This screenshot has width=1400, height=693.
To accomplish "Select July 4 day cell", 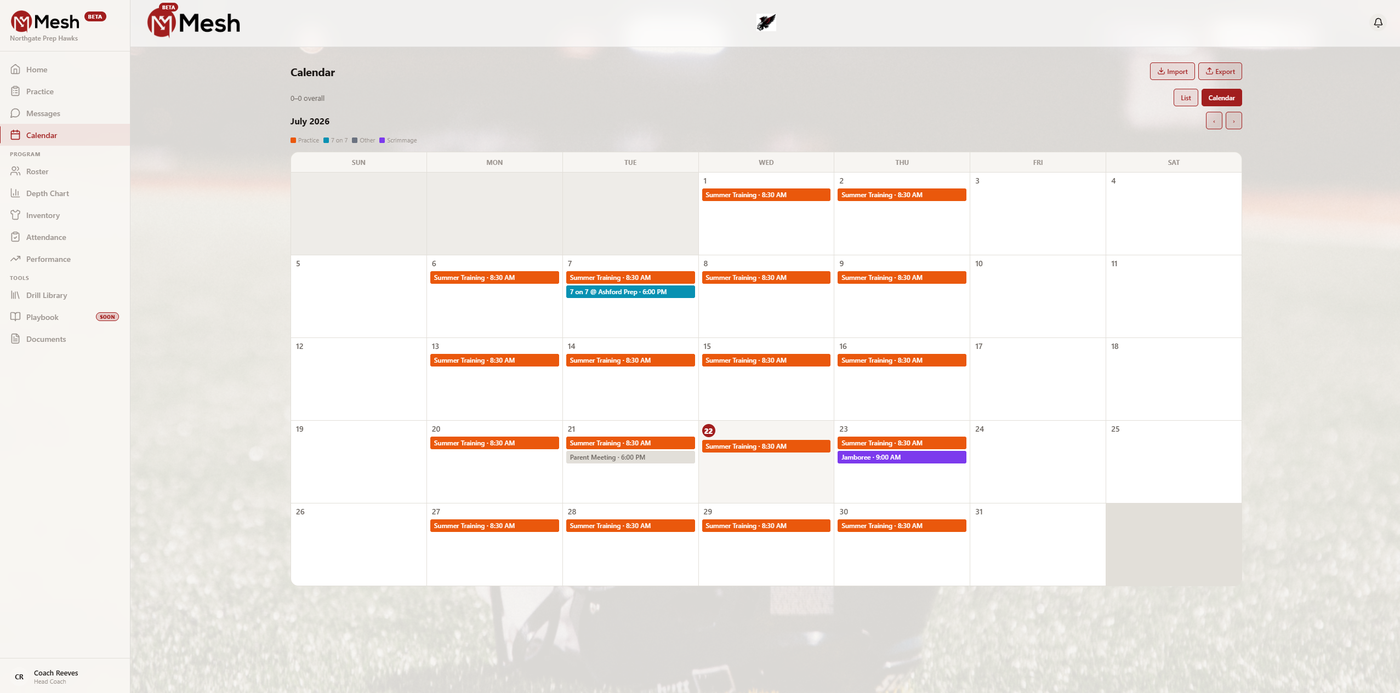I will 1174,213.
